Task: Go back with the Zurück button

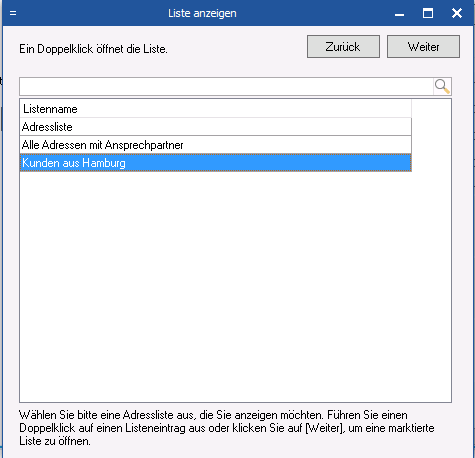Action: pos(343,47)
